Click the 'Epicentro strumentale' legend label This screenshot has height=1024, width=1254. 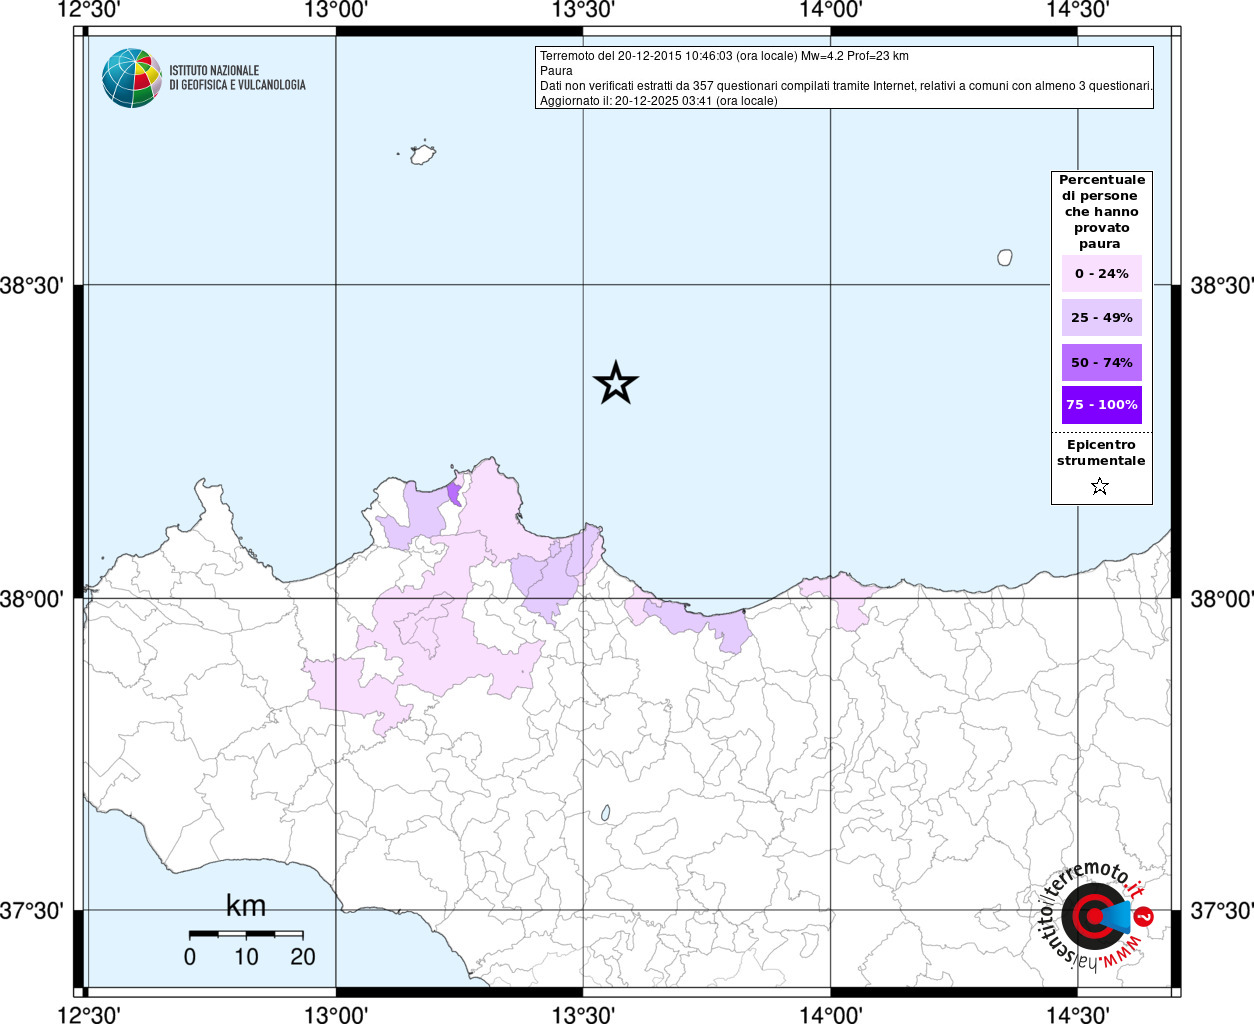click(1101, 453)
